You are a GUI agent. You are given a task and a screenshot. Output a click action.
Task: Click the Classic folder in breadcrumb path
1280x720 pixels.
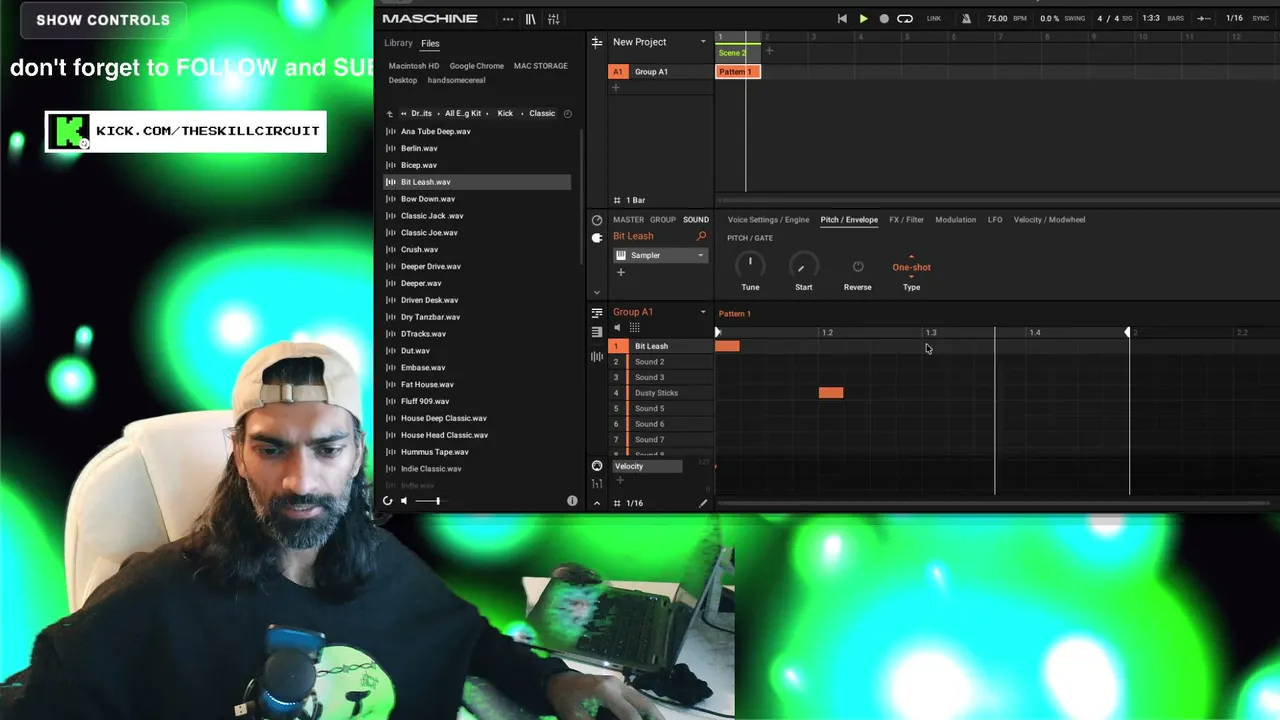[542, 113]
